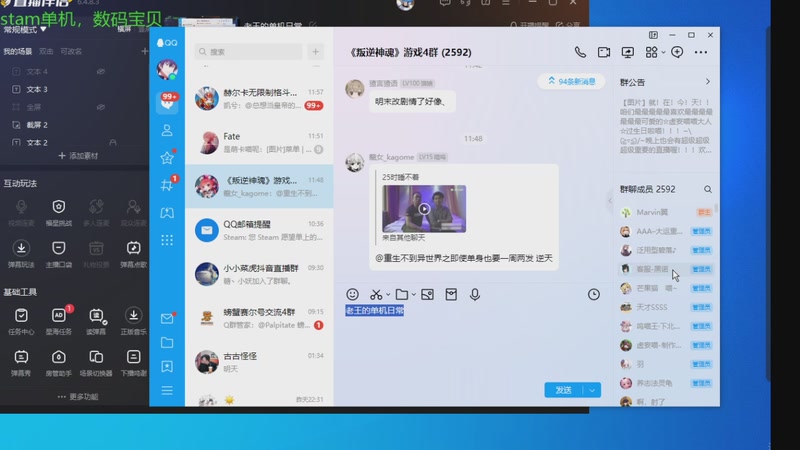Open the Fate conversation
Screen dimensions: 800x450
(259, 142)
